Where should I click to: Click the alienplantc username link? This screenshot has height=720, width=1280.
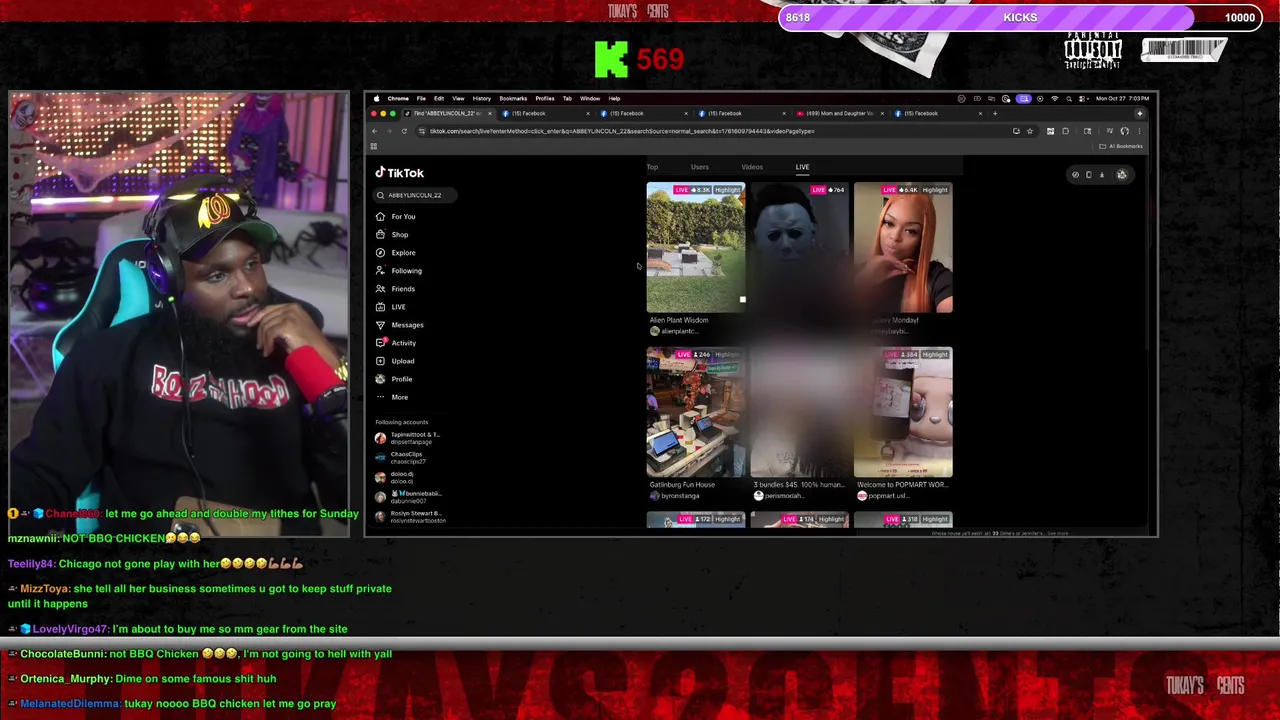click(x=678, y=331)
